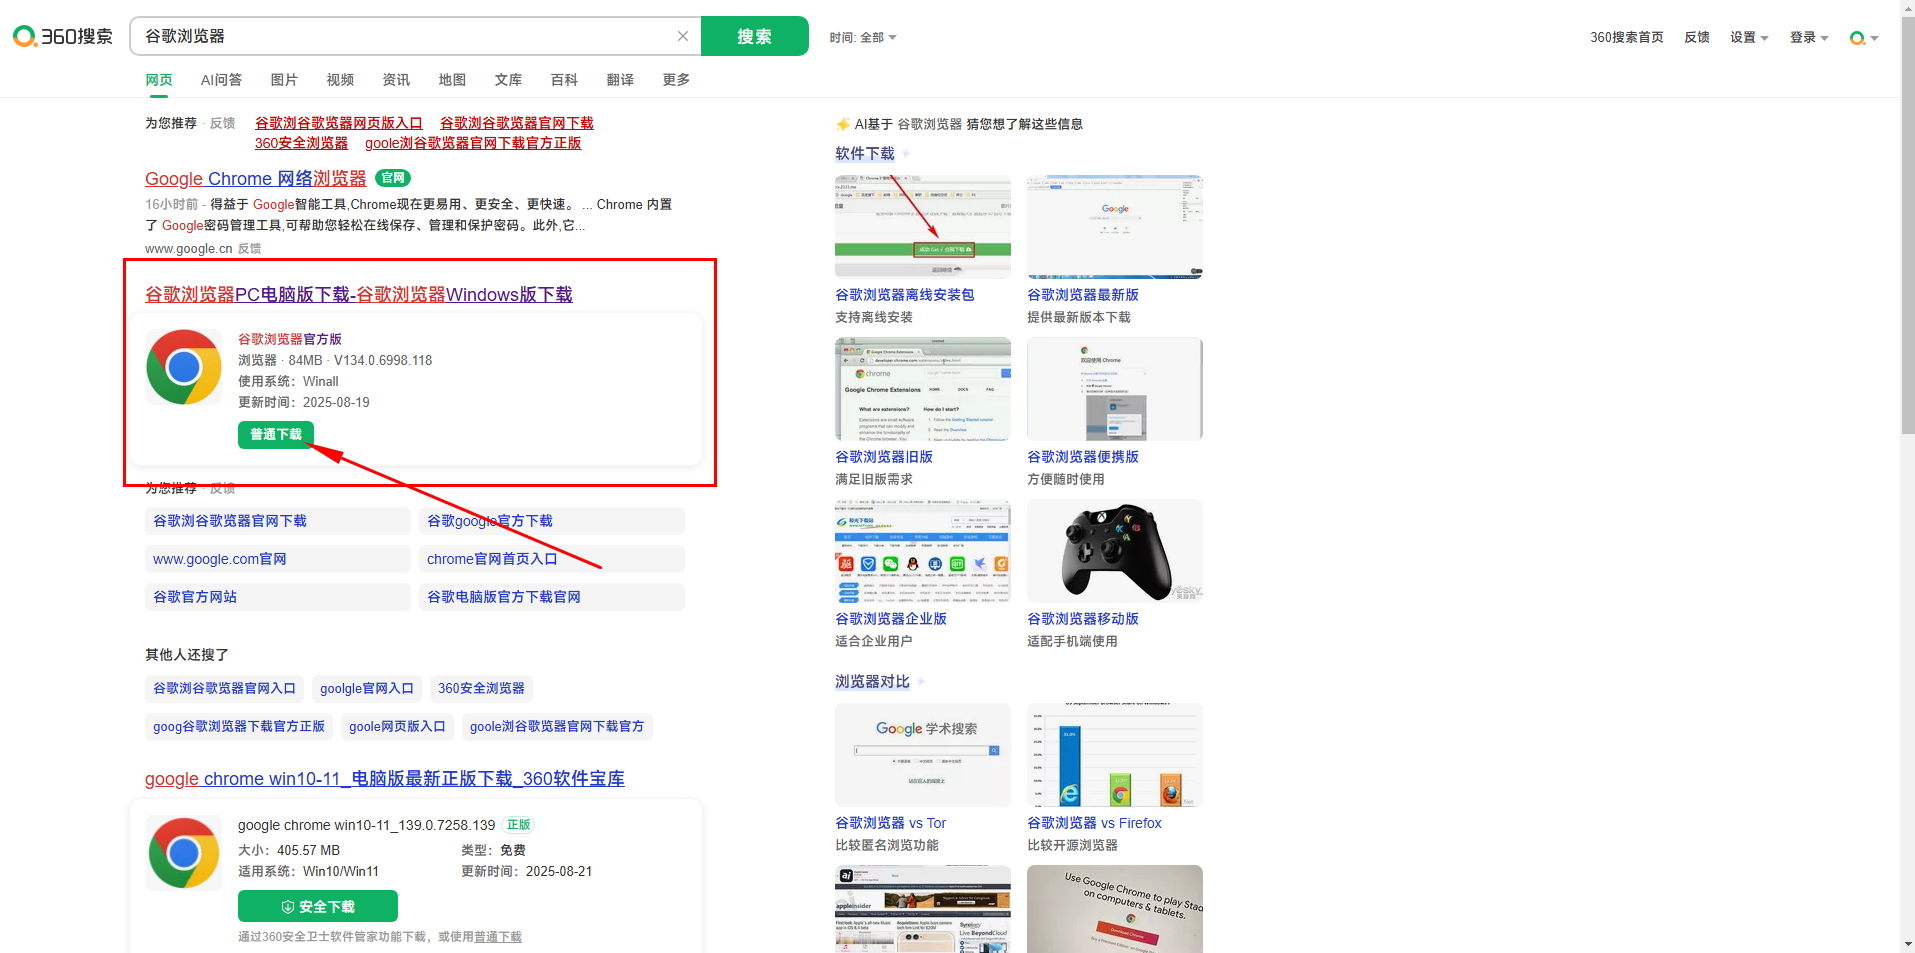
Task: Expand the 登录 dropdown
Action: 1808,38
